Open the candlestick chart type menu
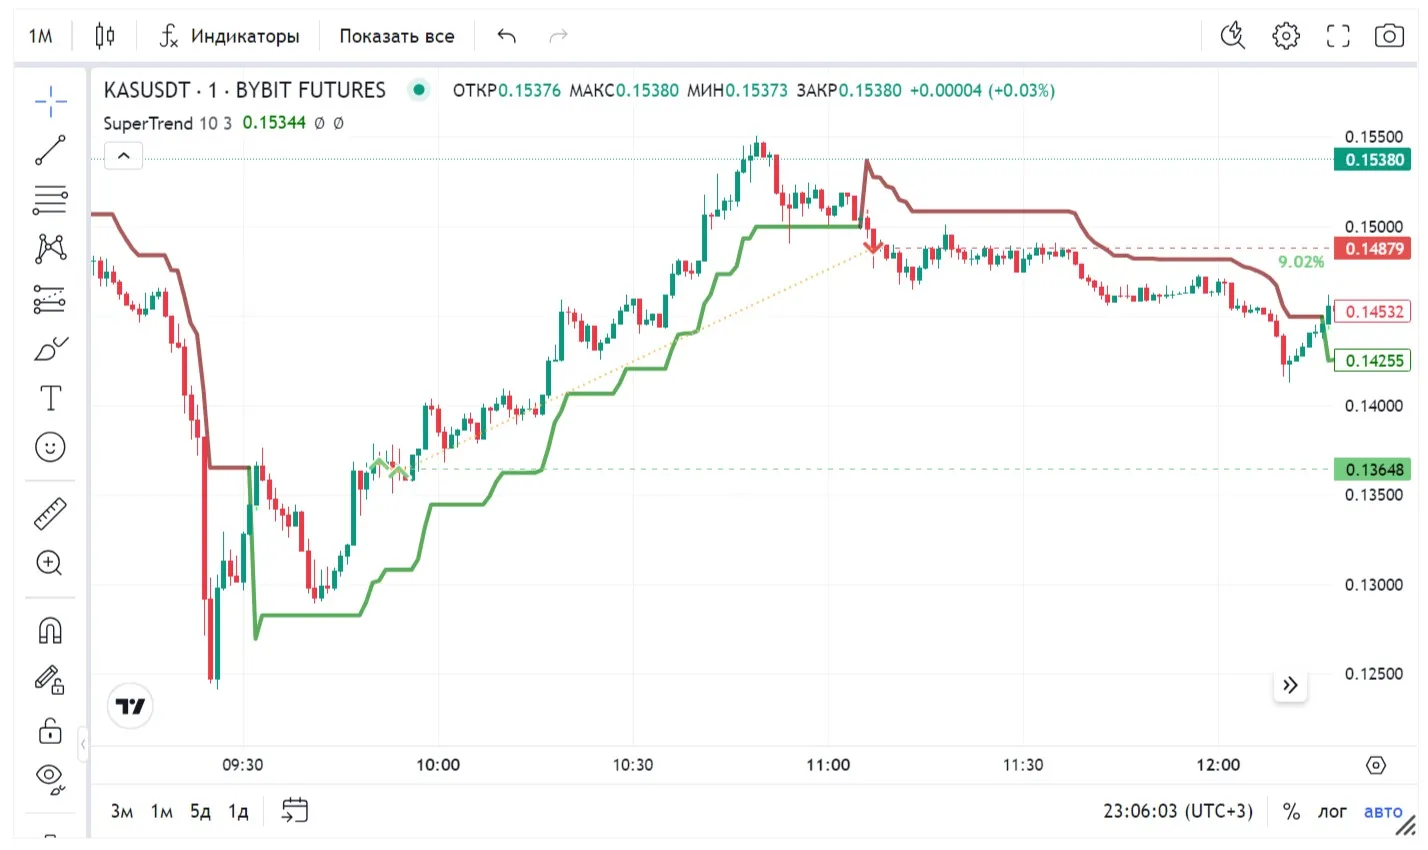 point(105,36)
